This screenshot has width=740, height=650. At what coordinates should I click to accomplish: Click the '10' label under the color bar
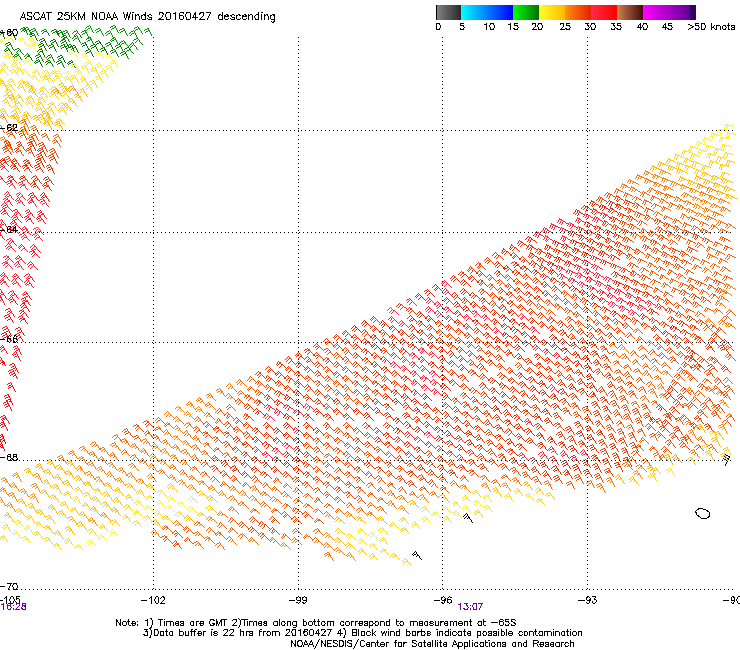click(489, 26)
